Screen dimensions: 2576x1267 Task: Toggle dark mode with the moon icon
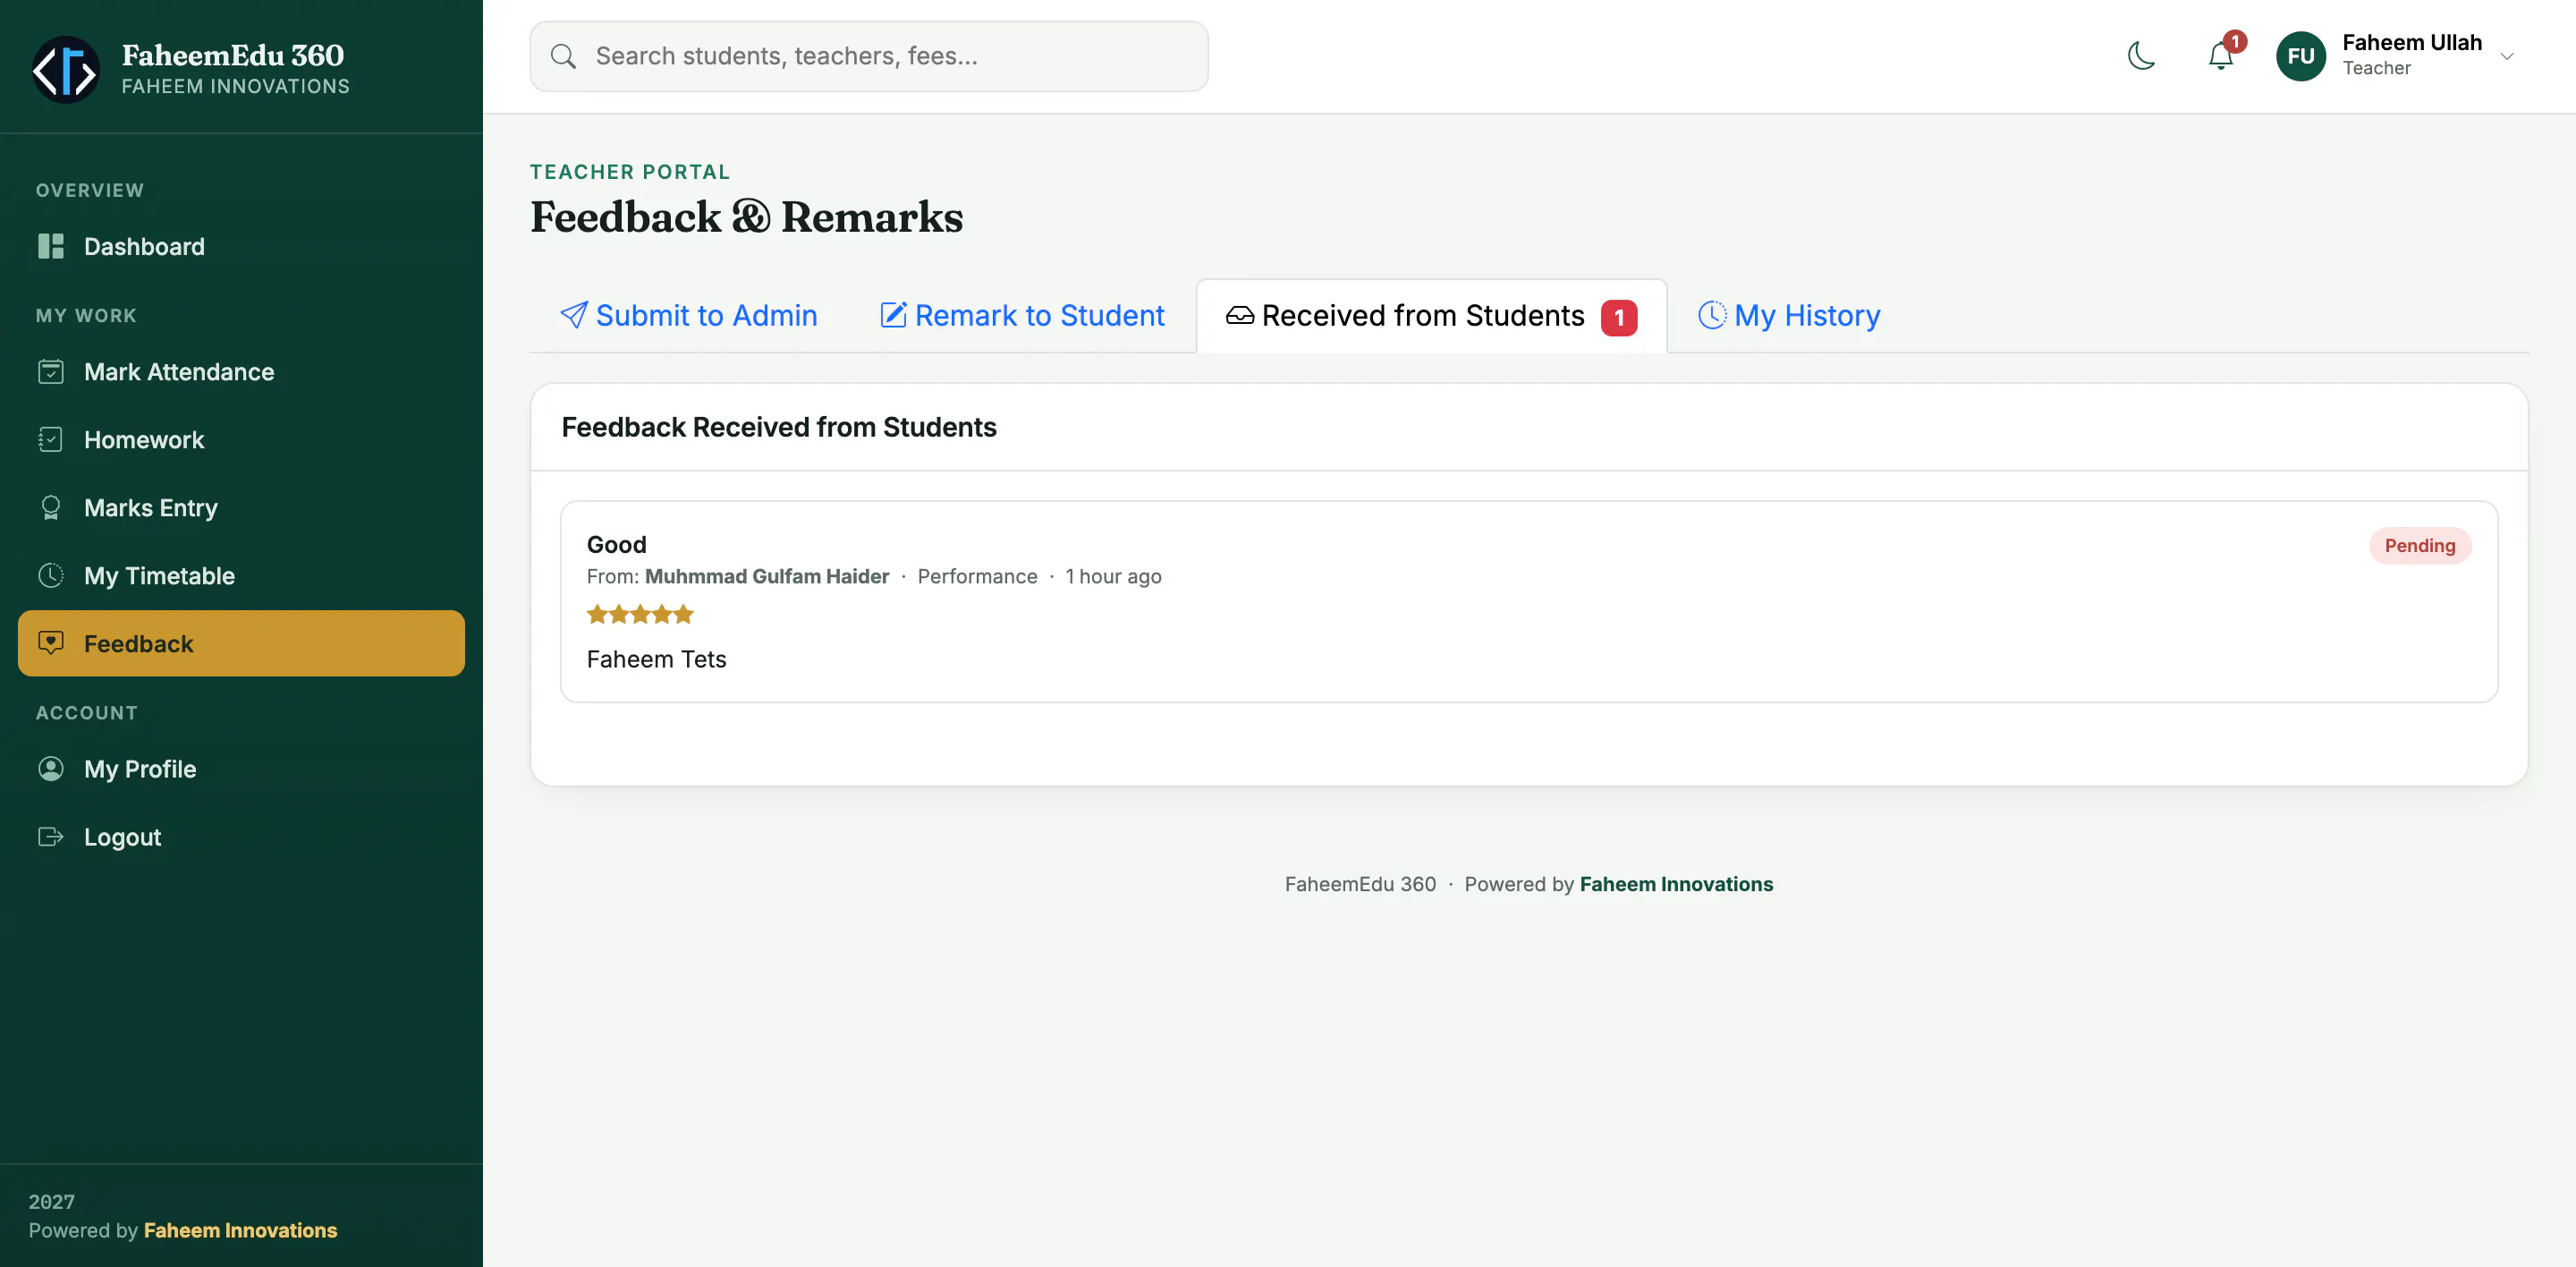tap(2141, 56)
